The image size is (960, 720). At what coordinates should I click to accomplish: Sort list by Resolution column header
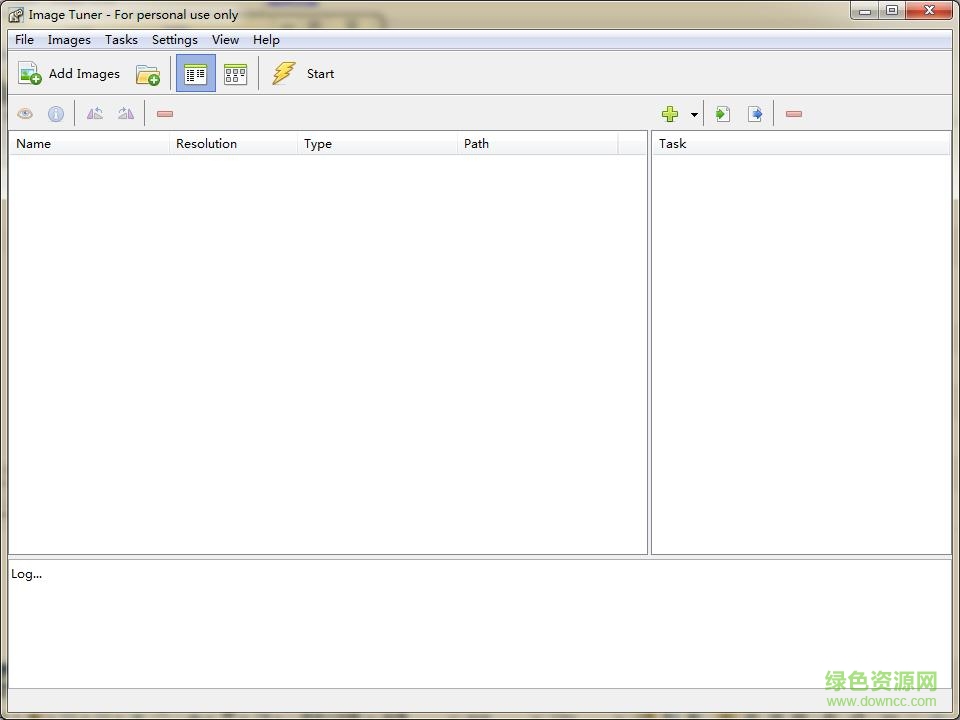click(206, 144)
